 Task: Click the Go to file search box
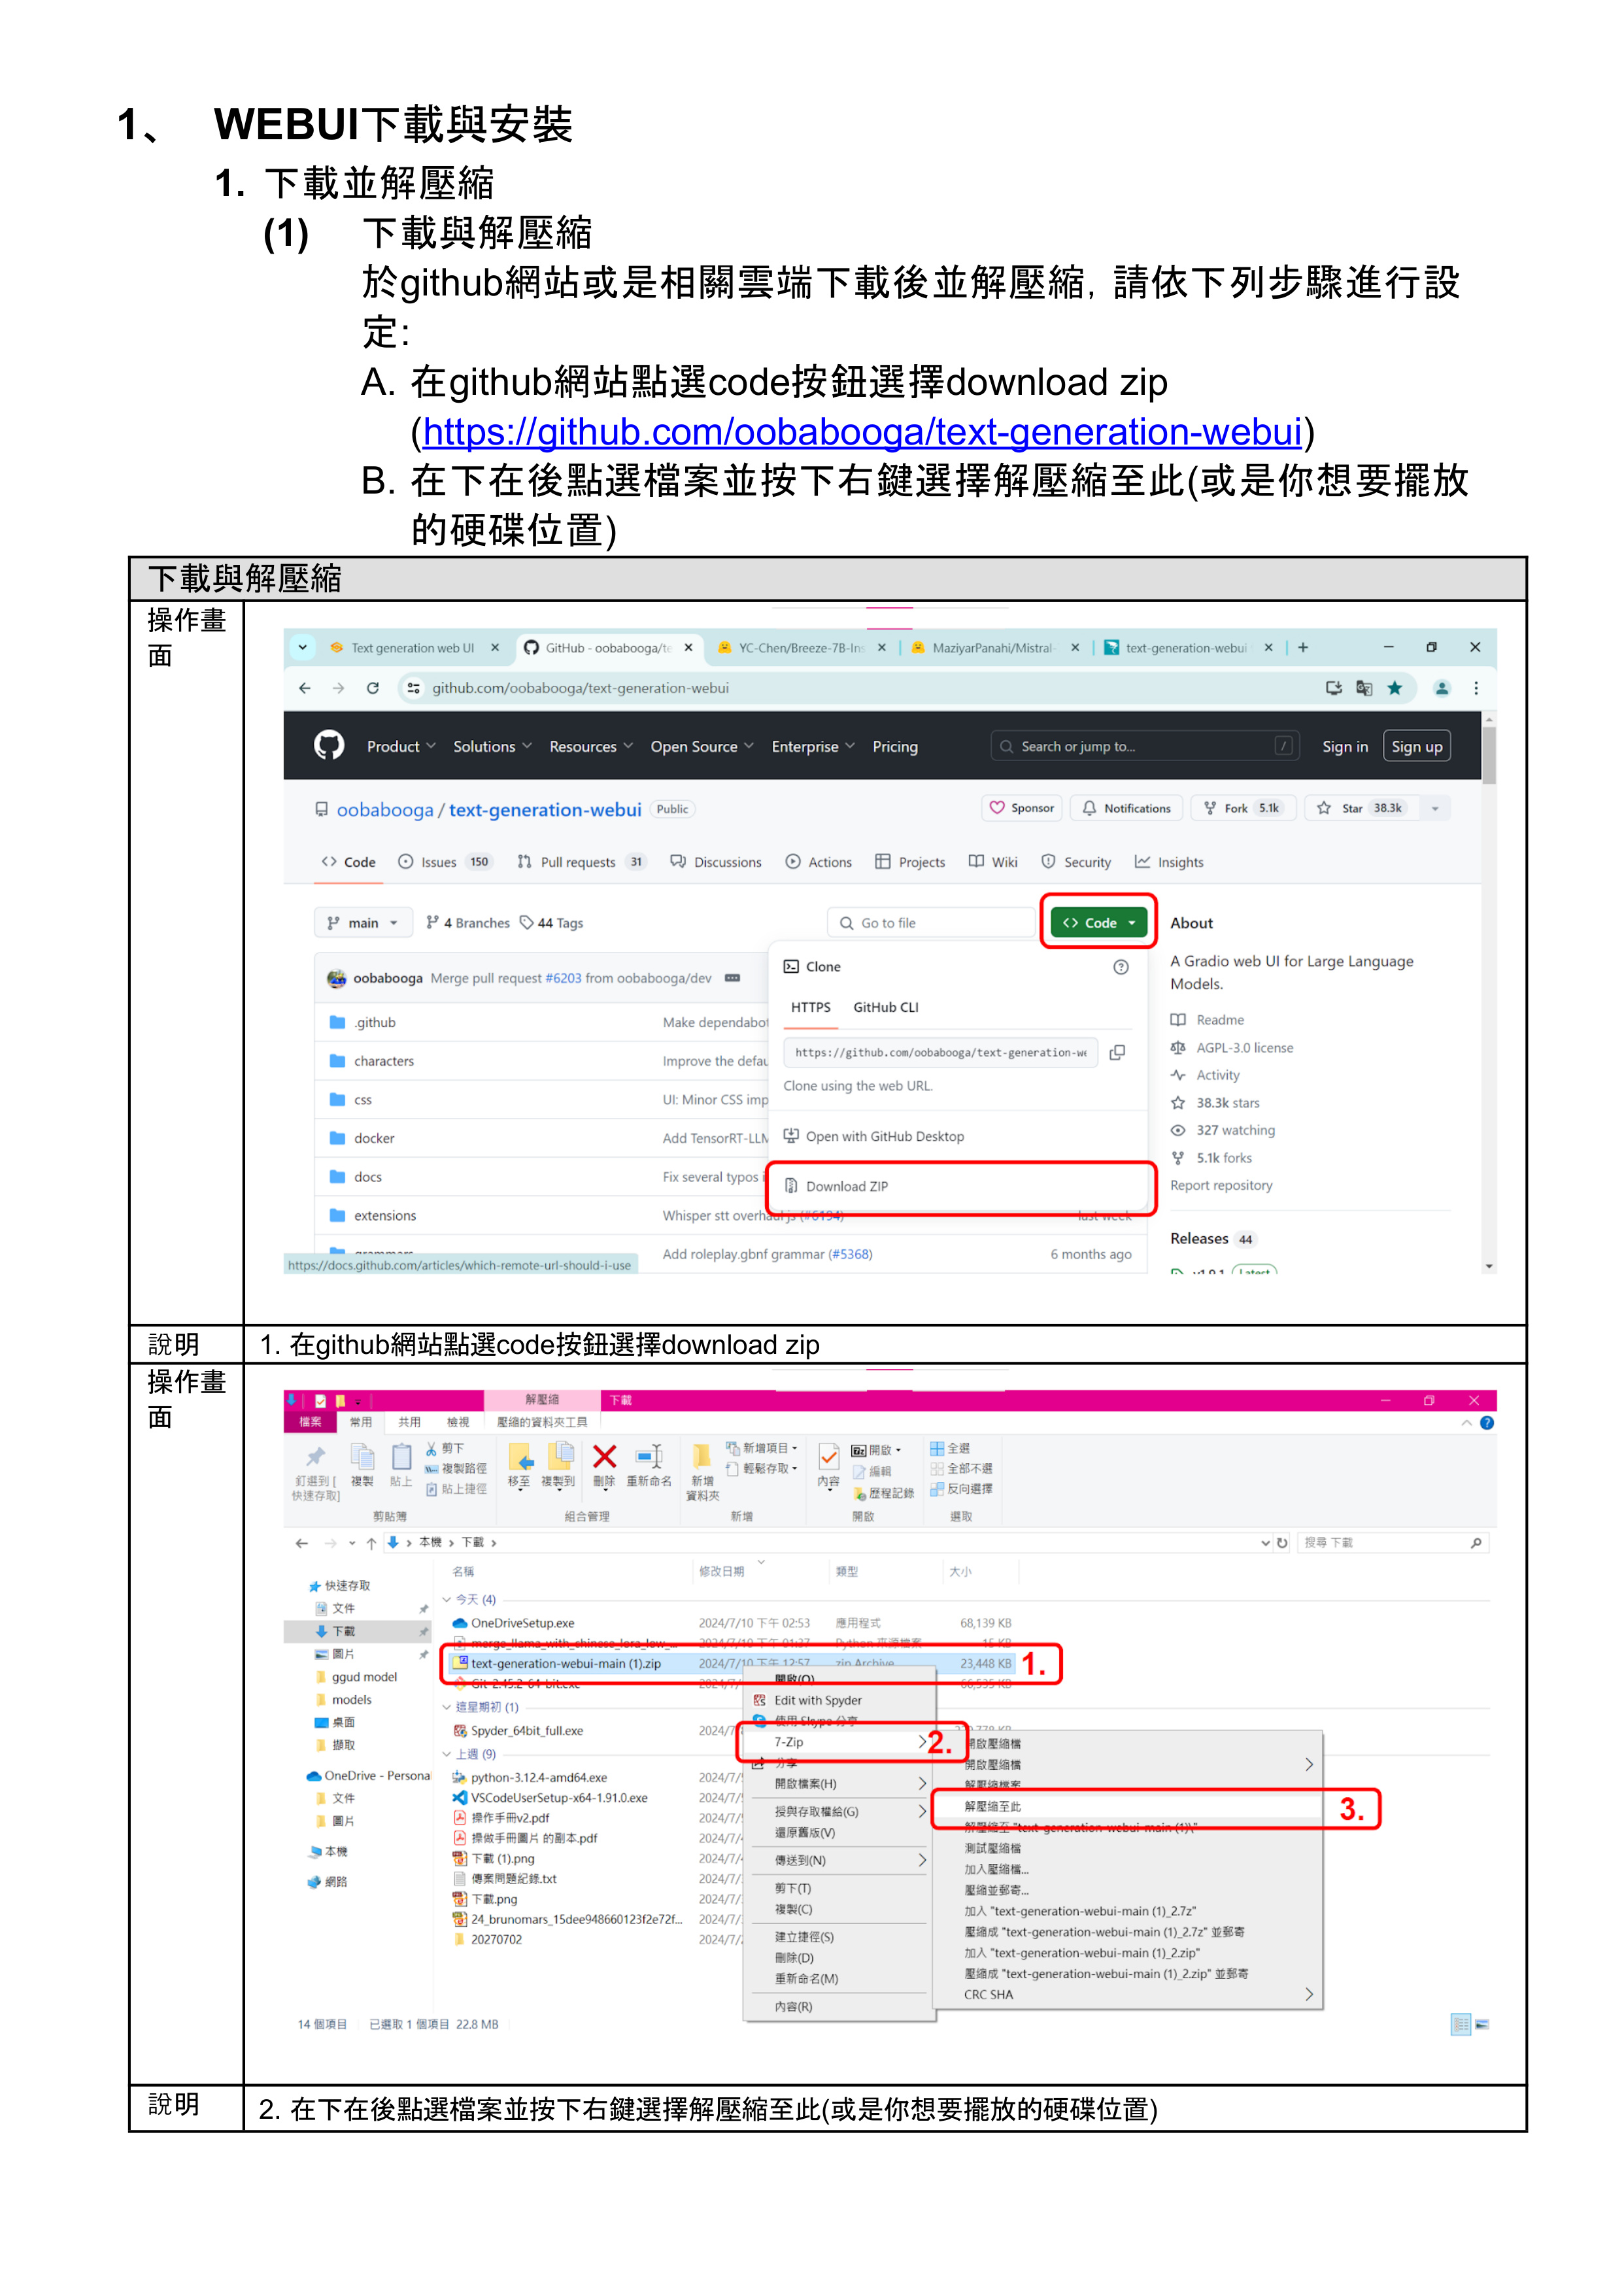(930, 923)
